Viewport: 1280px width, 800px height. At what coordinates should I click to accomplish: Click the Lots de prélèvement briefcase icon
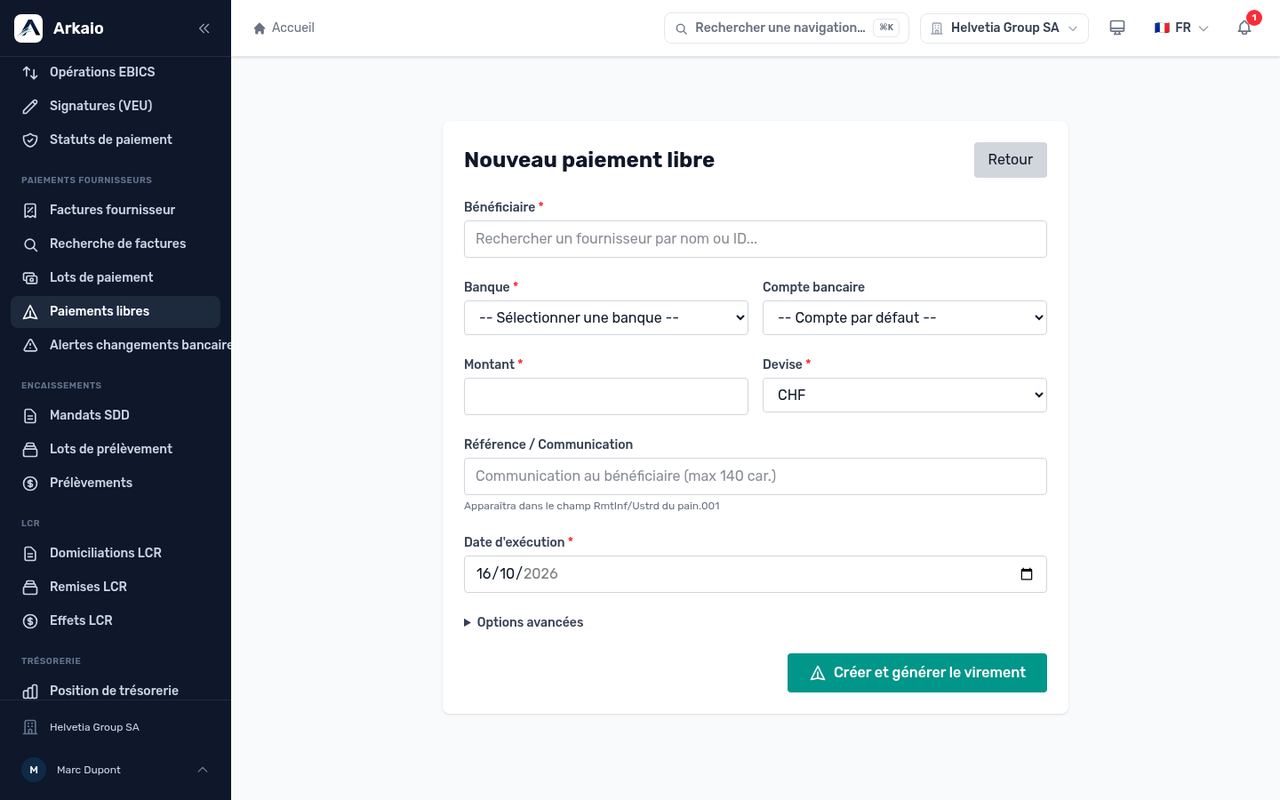(30, 450)
